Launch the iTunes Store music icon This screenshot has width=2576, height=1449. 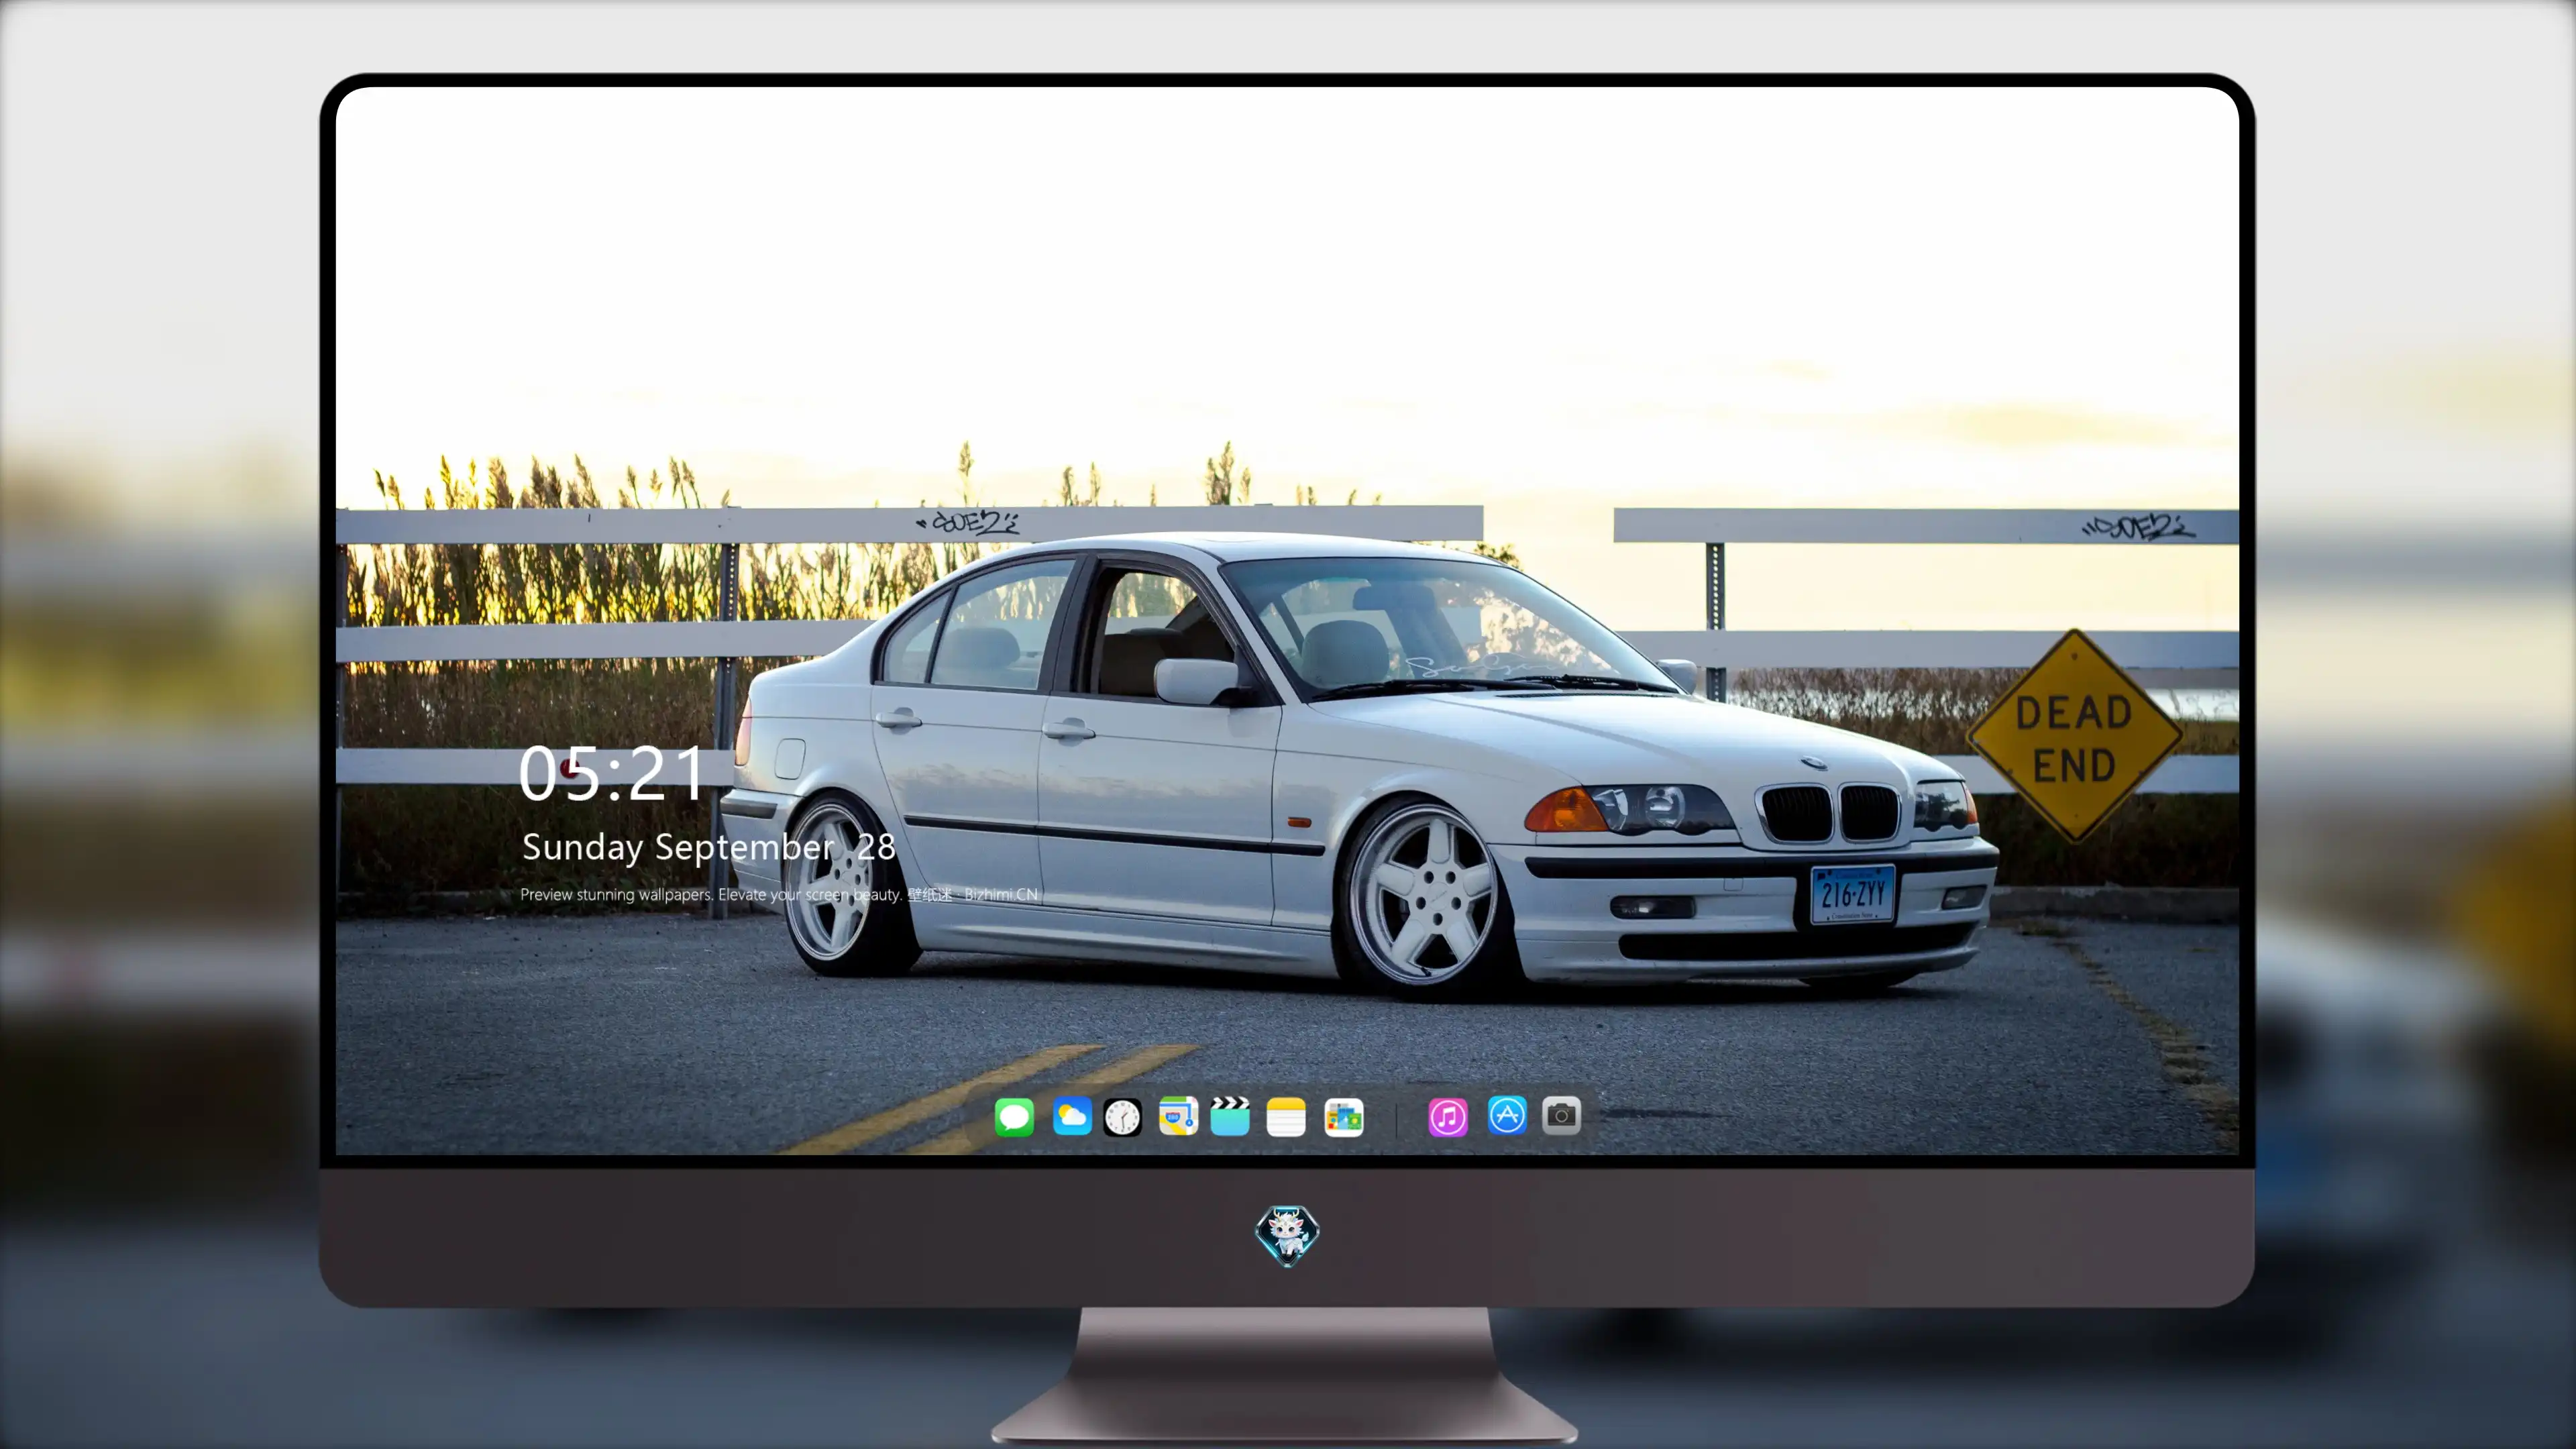1448,1117
